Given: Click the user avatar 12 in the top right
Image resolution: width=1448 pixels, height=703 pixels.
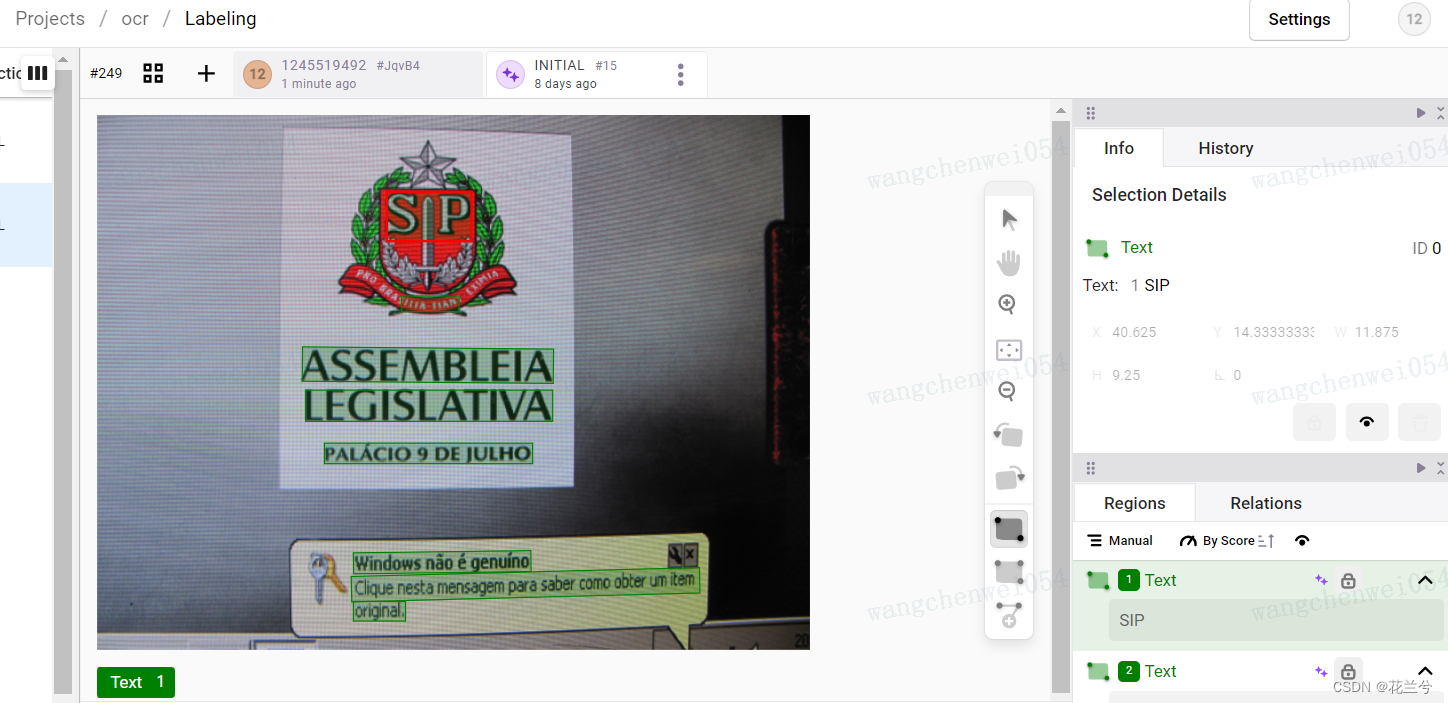Looking at the screenshot, I should coord(1414,19).
